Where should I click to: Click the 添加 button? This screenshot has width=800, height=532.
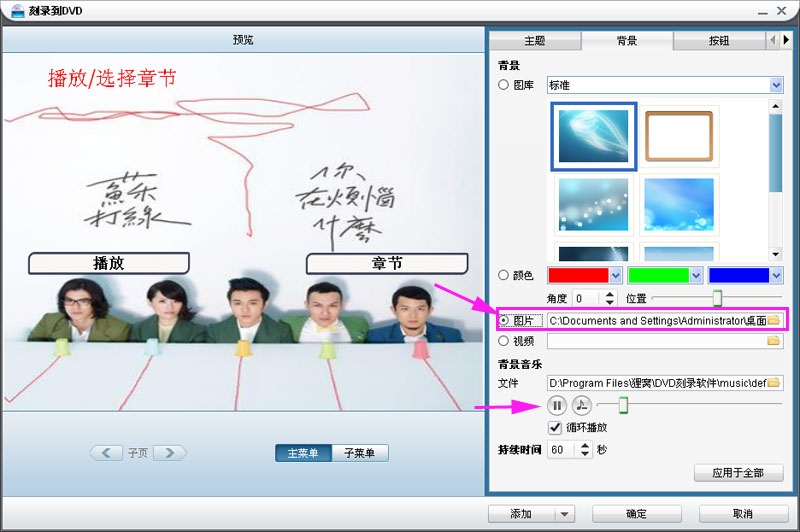tap(521, 514)
